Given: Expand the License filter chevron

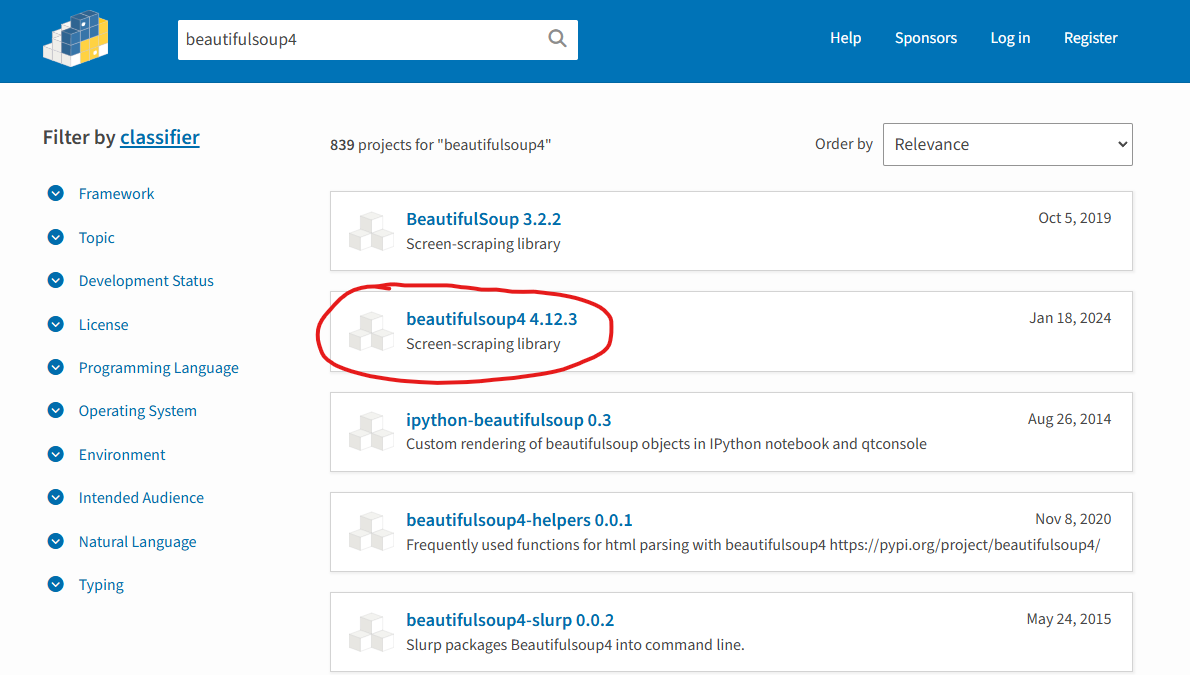Looking at the screenshot, I should click(x=55, y=325).
